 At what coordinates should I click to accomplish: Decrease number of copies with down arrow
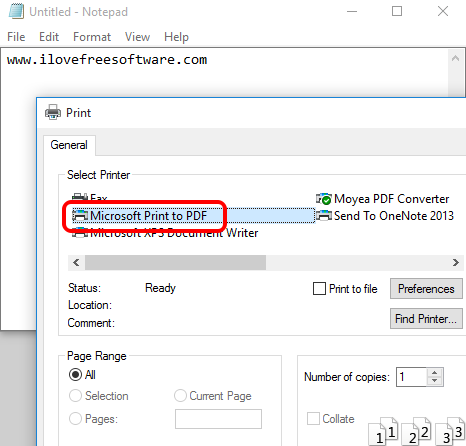(434, 381)
